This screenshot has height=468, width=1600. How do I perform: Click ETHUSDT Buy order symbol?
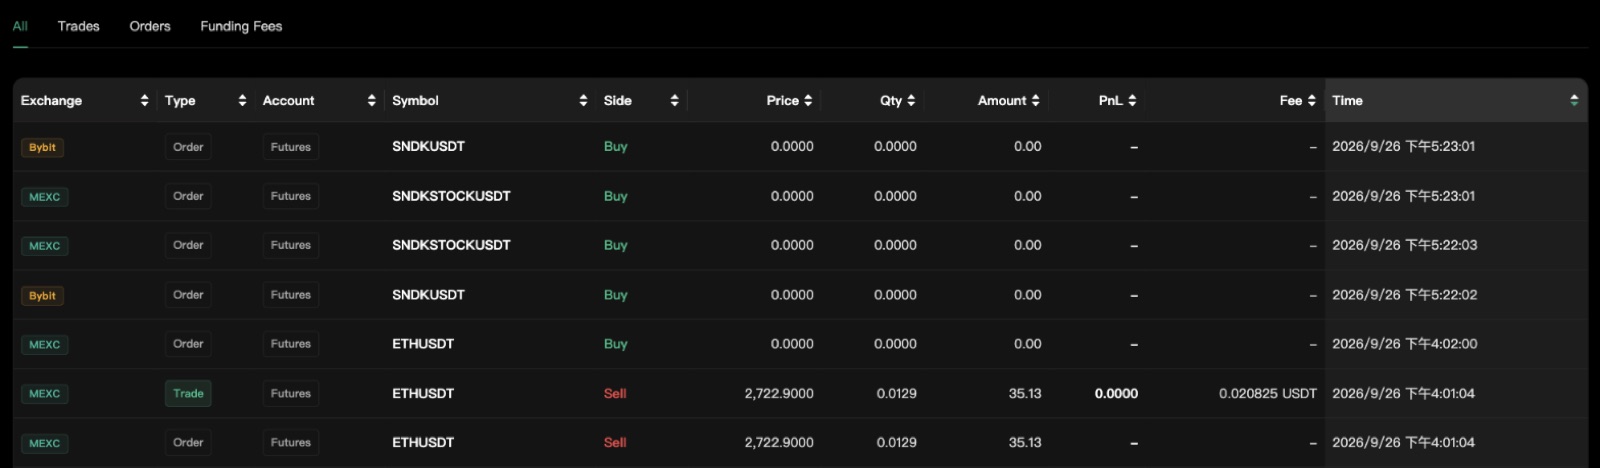[x=423, y=343]
